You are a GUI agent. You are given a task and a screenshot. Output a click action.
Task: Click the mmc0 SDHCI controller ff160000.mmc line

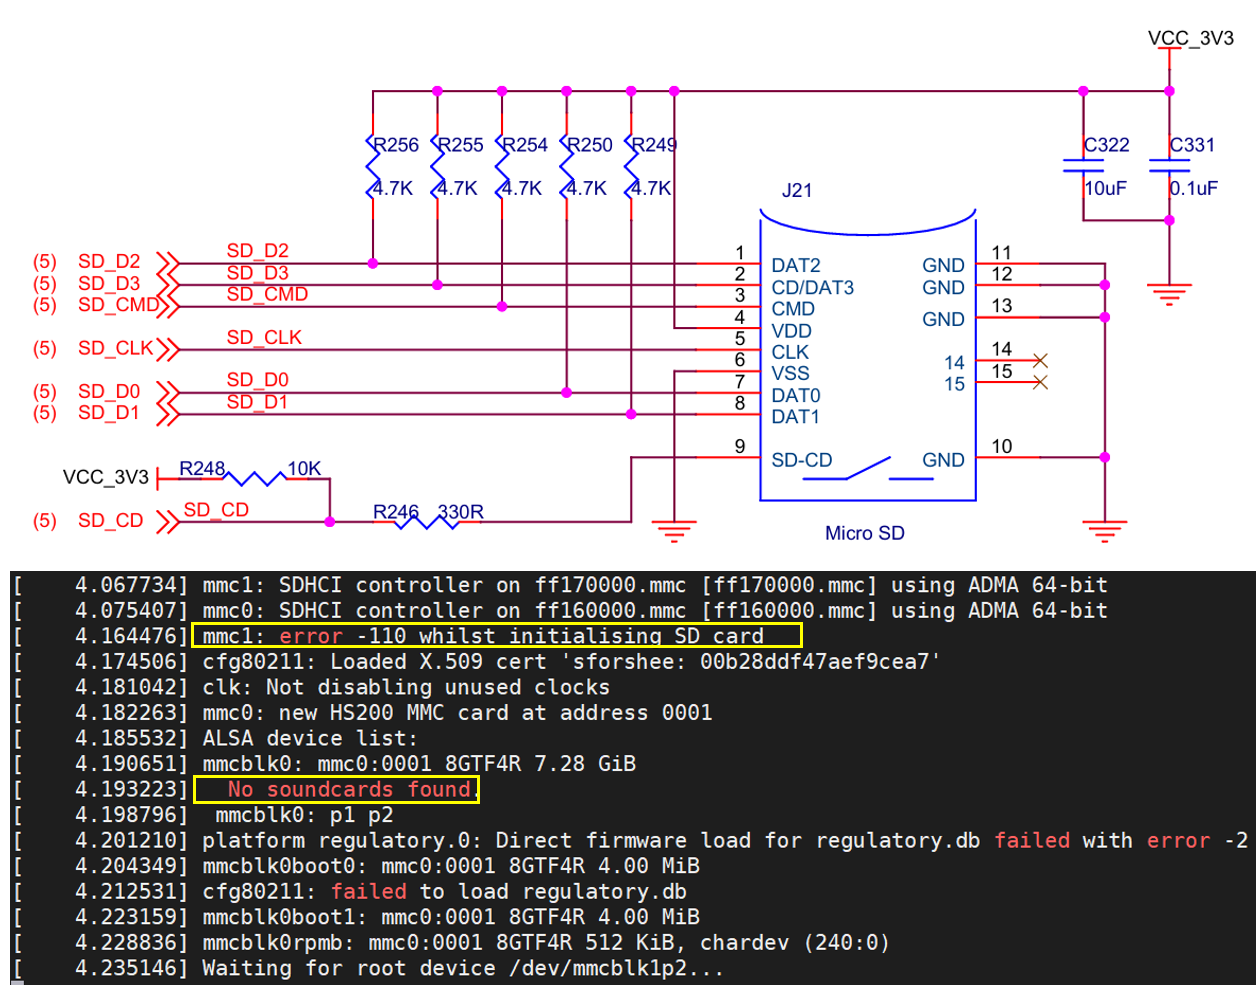[x=655, y=611]
